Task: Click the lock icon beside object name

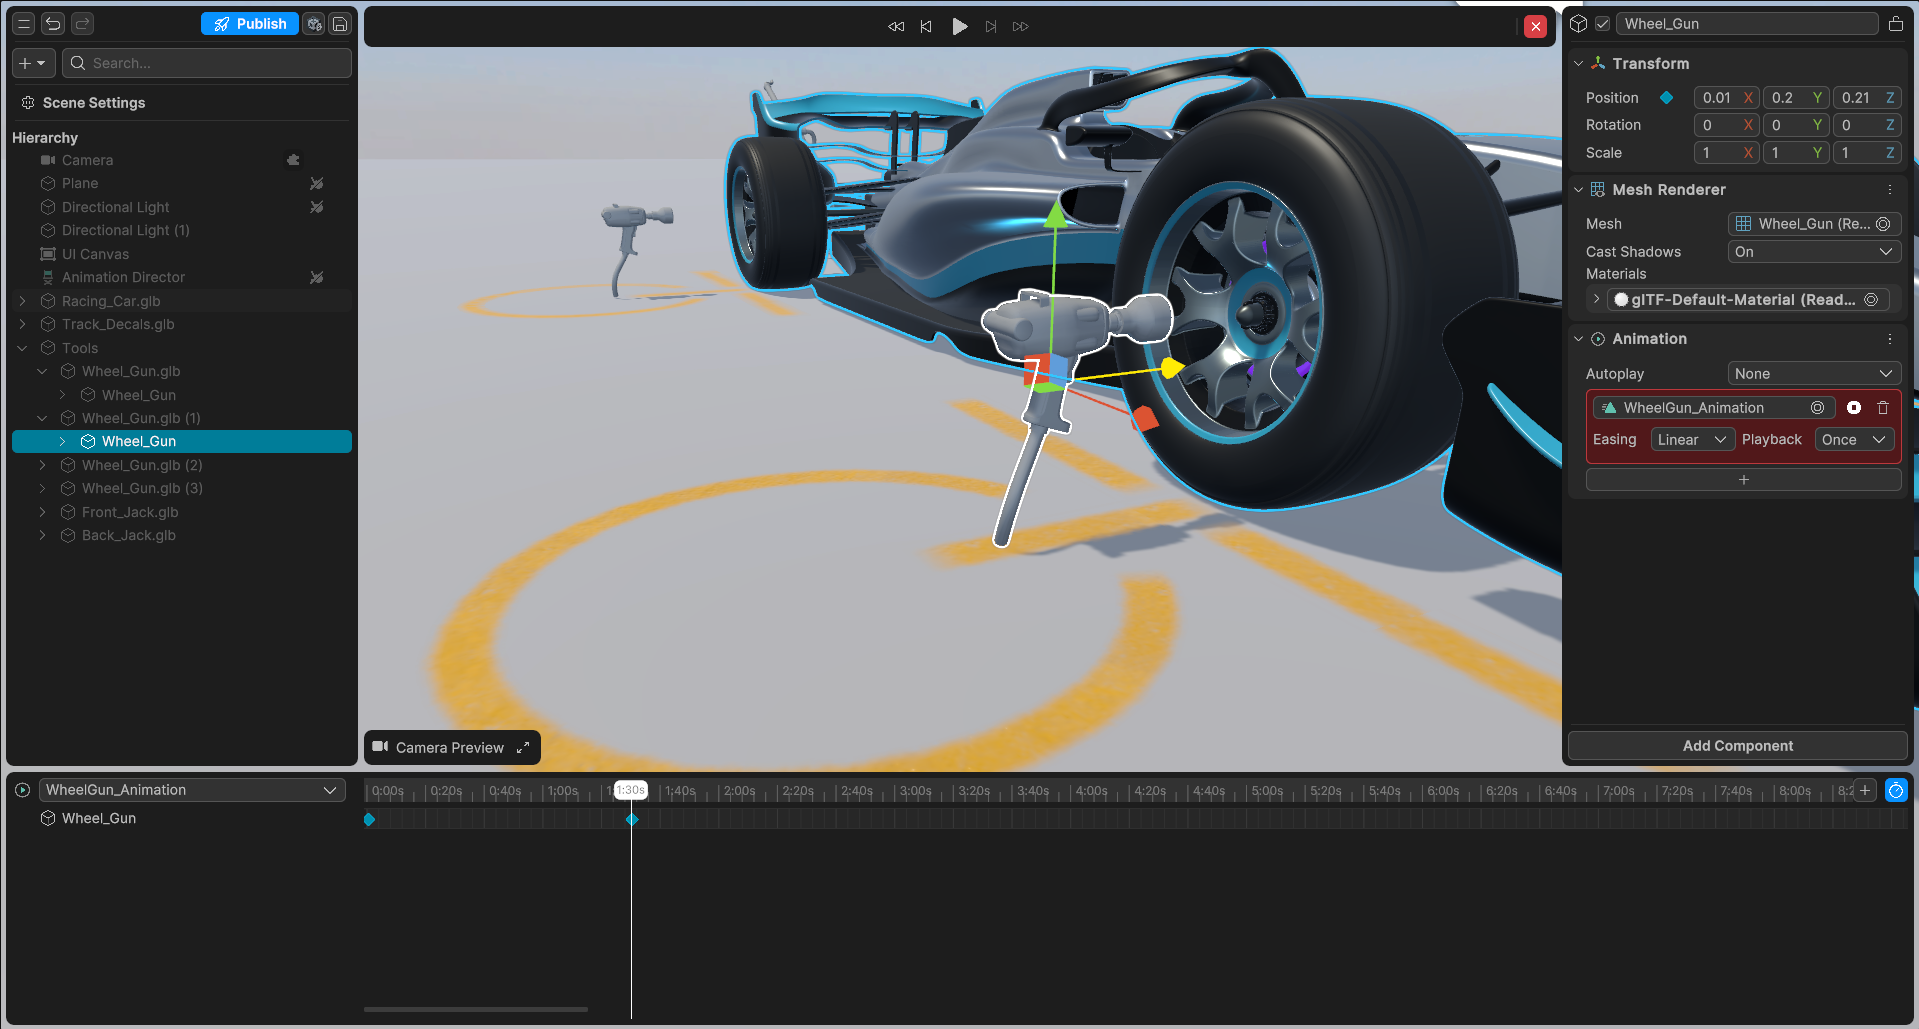Action: pos(1896,24)
